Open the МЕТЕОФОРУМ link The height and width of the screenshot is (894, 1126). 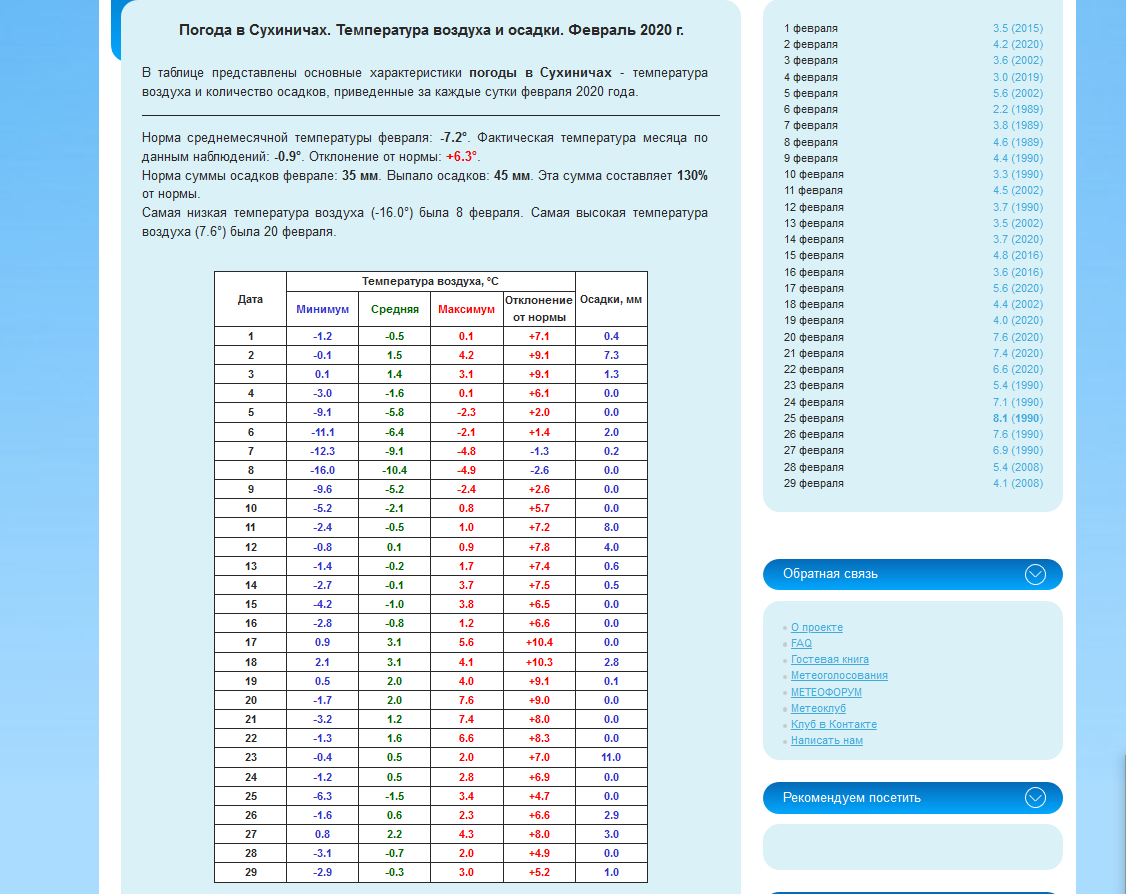[826, 692]
